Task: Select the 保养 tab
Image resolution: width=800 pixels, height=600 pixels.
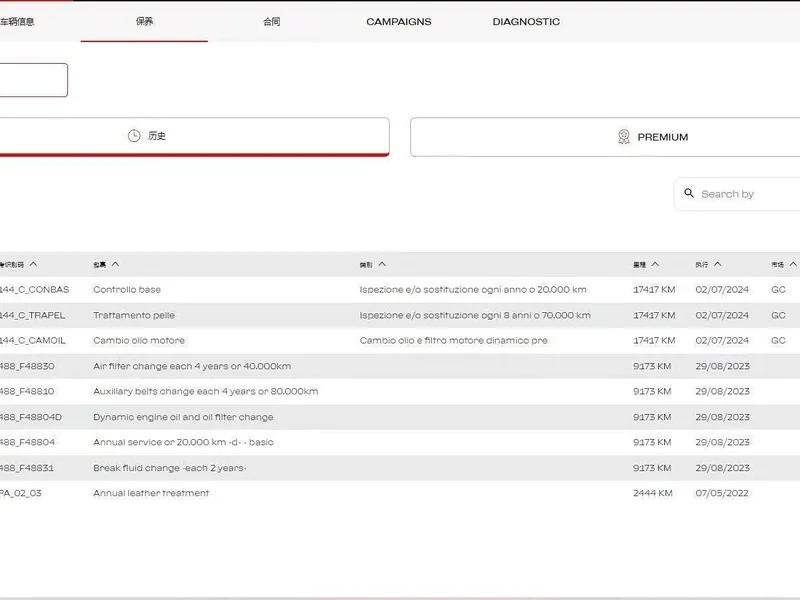Action: point(144,21)
